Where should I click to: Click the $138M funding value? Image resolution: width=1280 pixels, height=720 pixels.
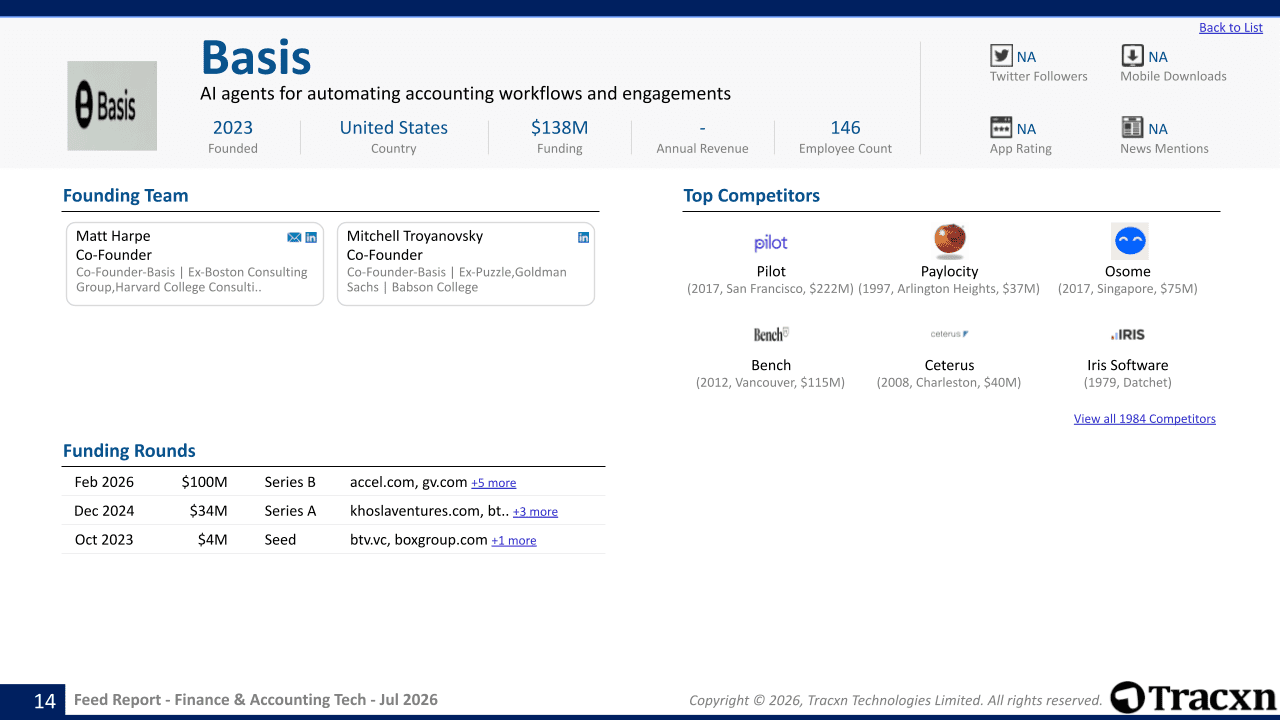(559, 127)
